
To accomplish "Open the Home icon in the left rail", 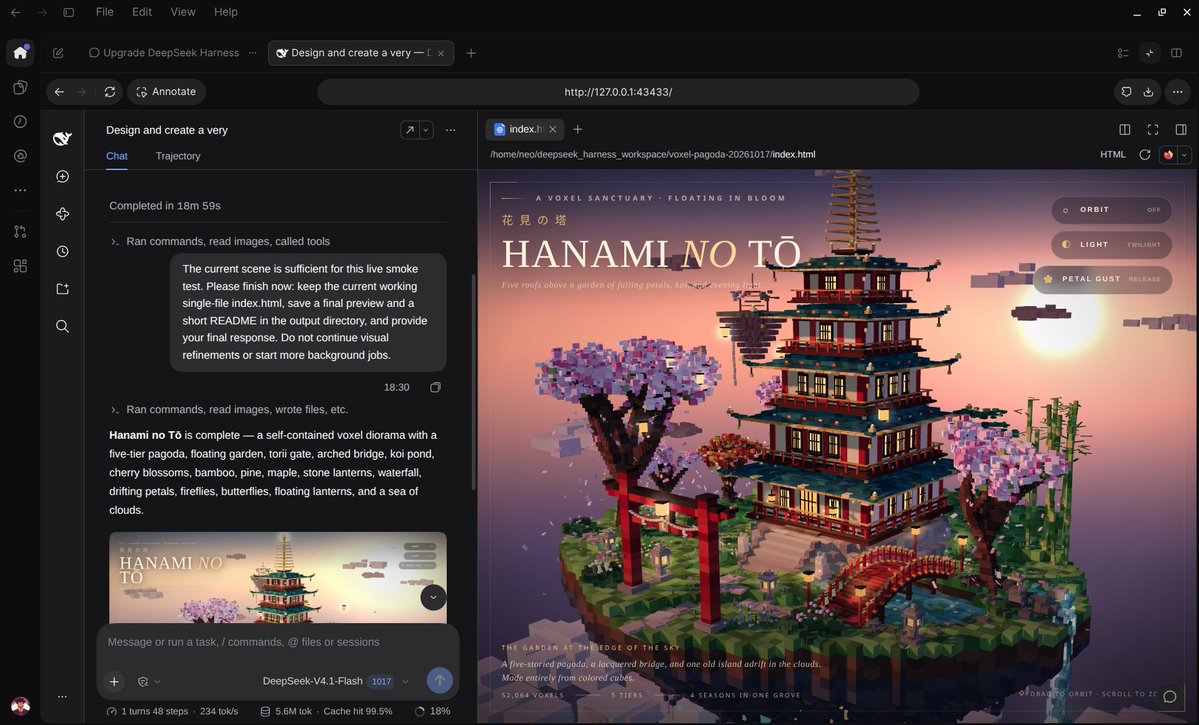I will [x=21, y=53].
